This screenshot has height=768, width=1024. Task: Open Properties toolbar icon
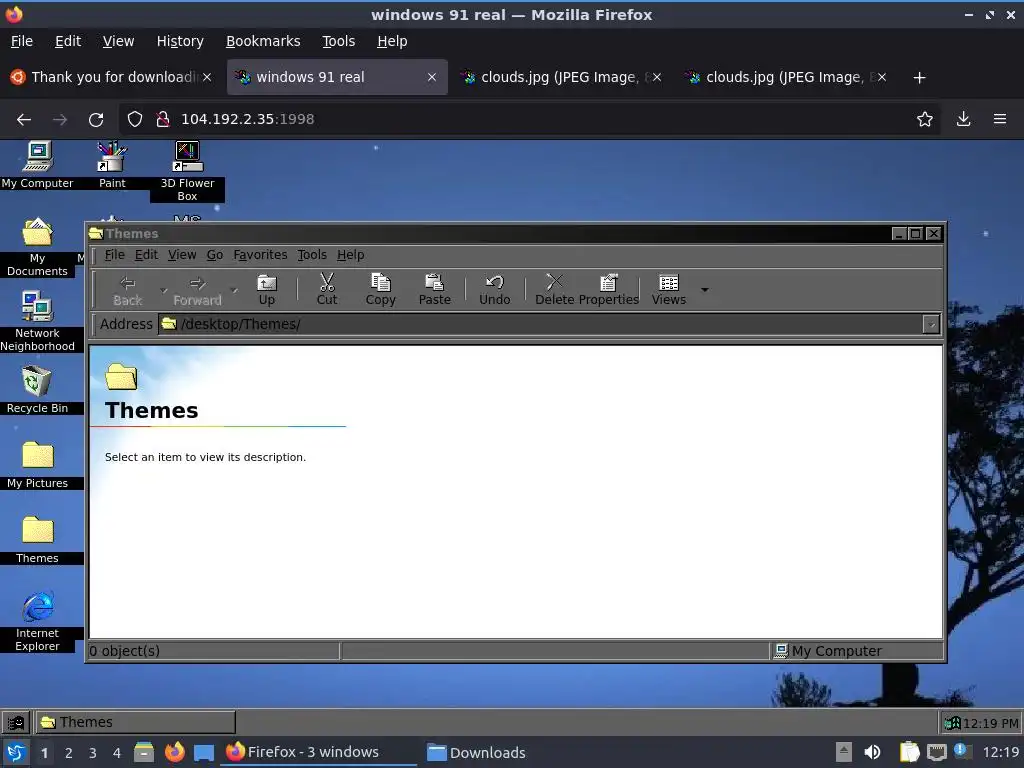[609, 290]
